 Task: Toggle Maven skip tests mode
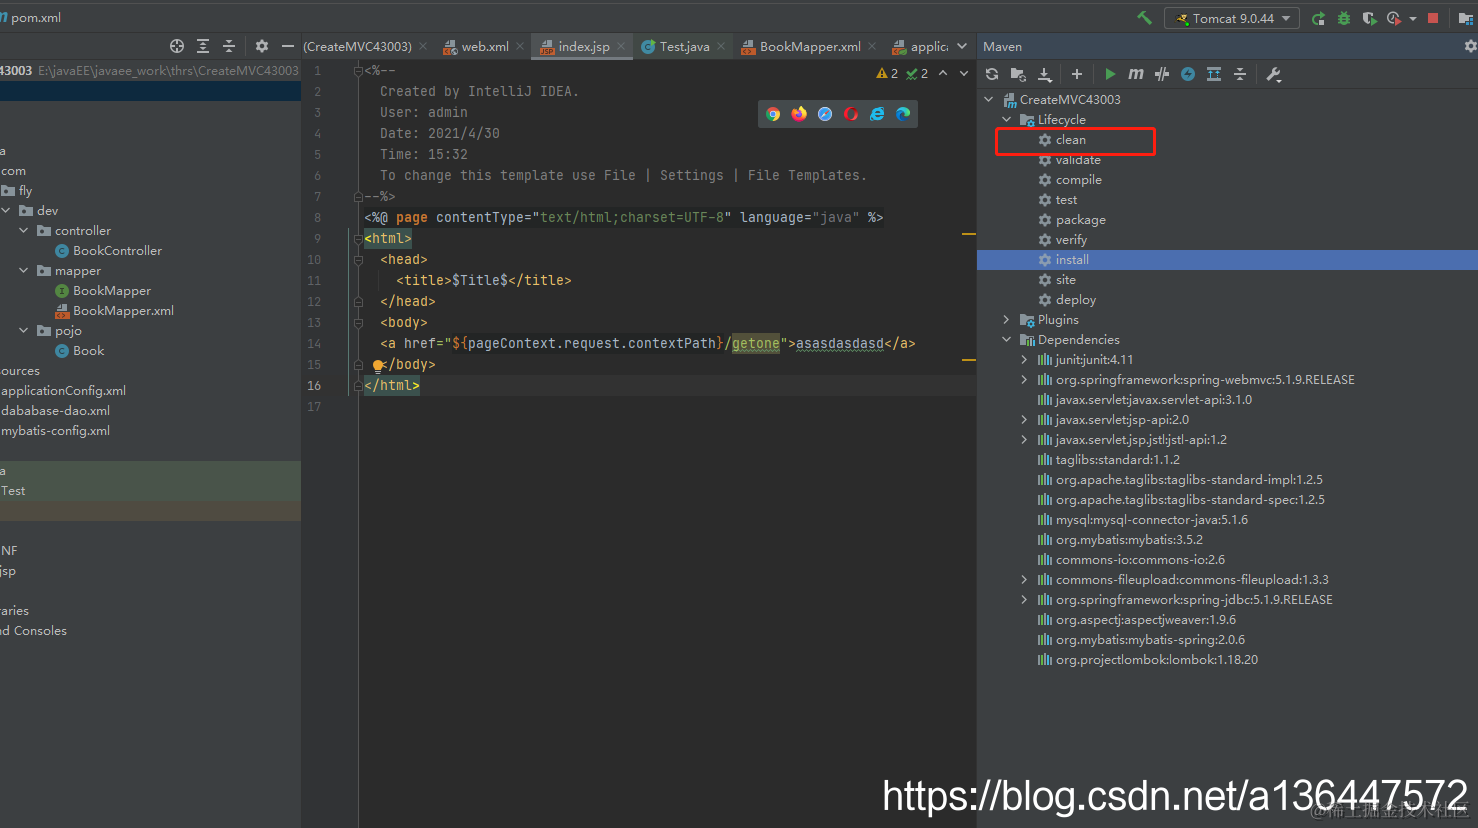click(1188, 74)
